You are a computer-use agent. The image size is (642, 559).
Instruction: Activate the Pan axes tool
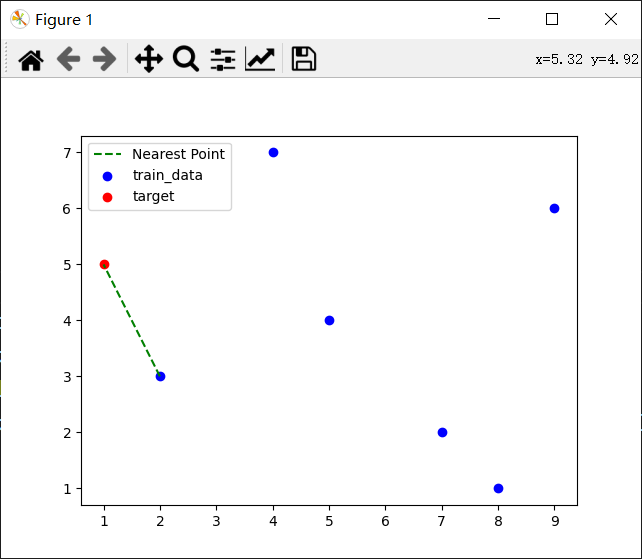(149, 59)
